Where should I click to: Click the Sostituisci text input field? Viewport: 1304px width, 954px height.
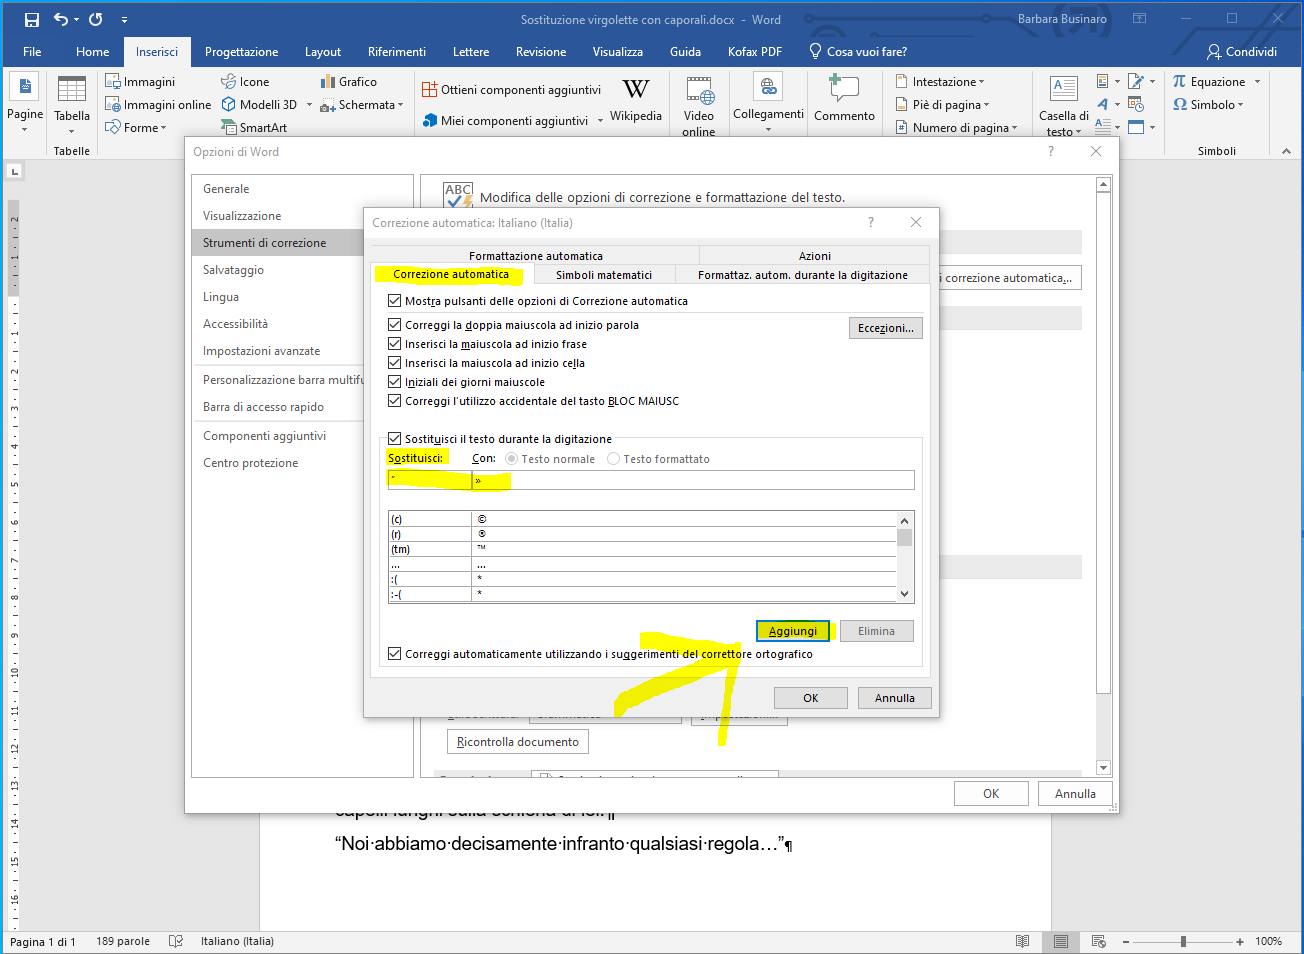tap(430, 481)
